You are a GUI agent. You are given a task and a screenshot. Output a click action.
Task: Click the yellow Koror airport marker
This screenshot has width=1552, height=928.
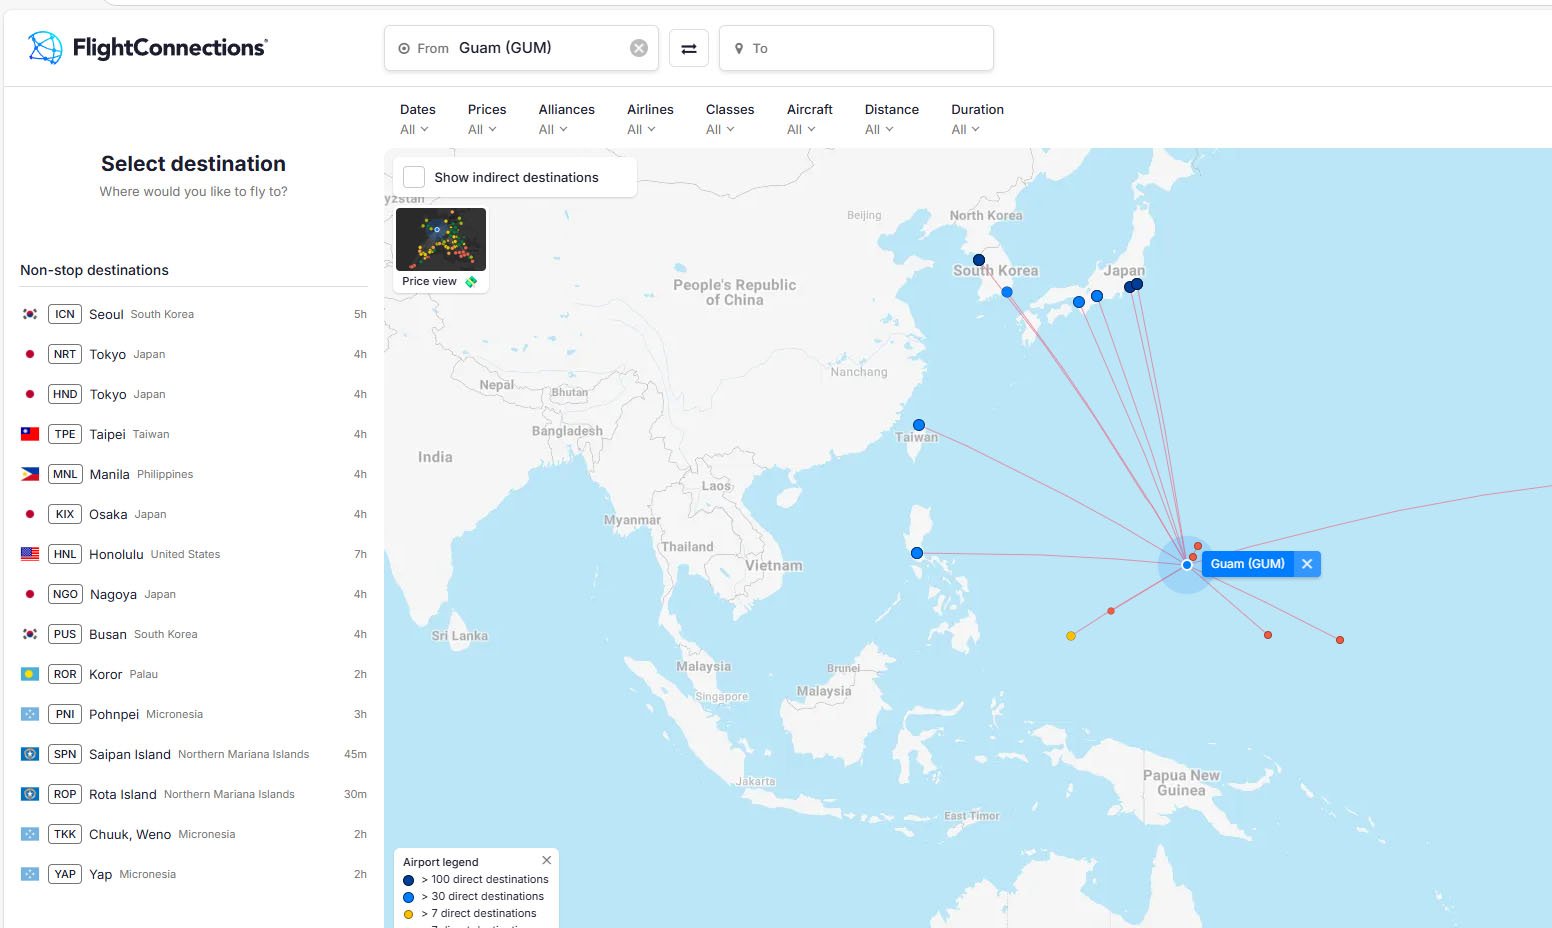pos(1071,636)
